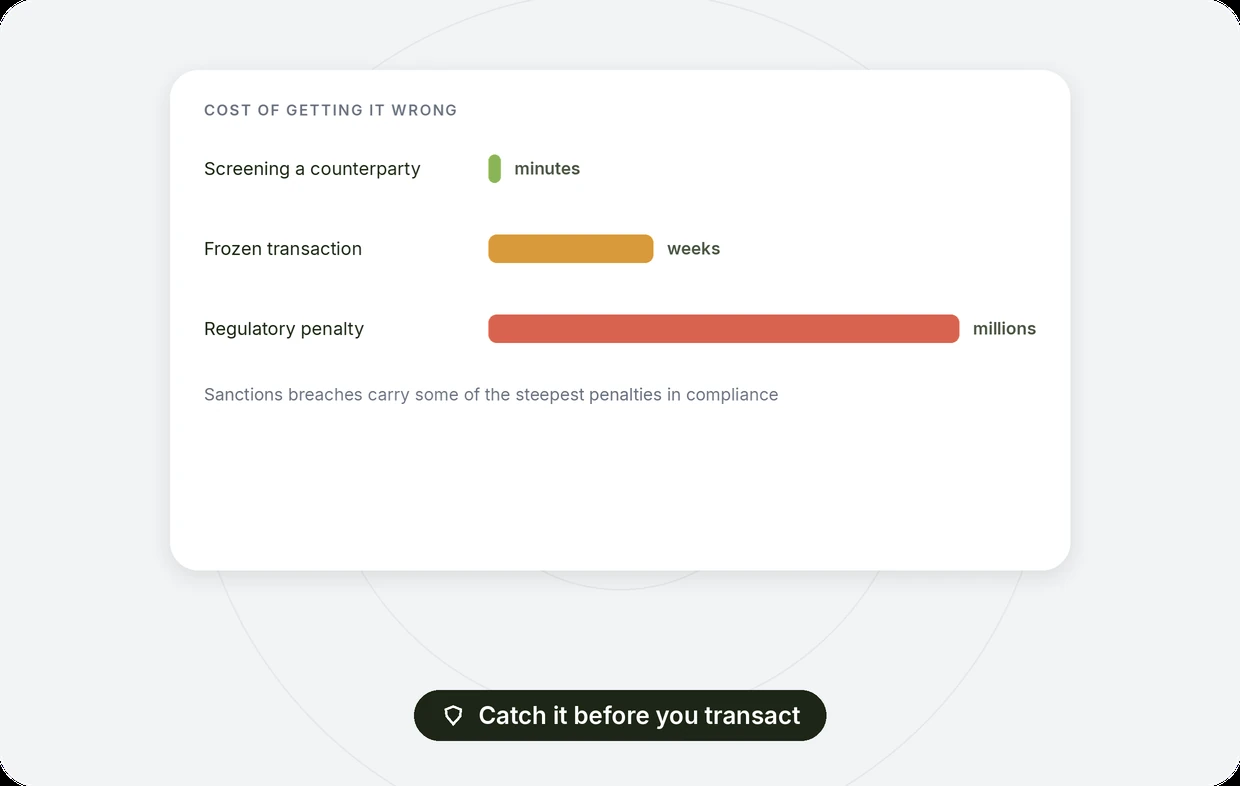This screenshot has height=786, width=1240.
Task: Click the word 'transact' in the button
Action: (752, 716)
